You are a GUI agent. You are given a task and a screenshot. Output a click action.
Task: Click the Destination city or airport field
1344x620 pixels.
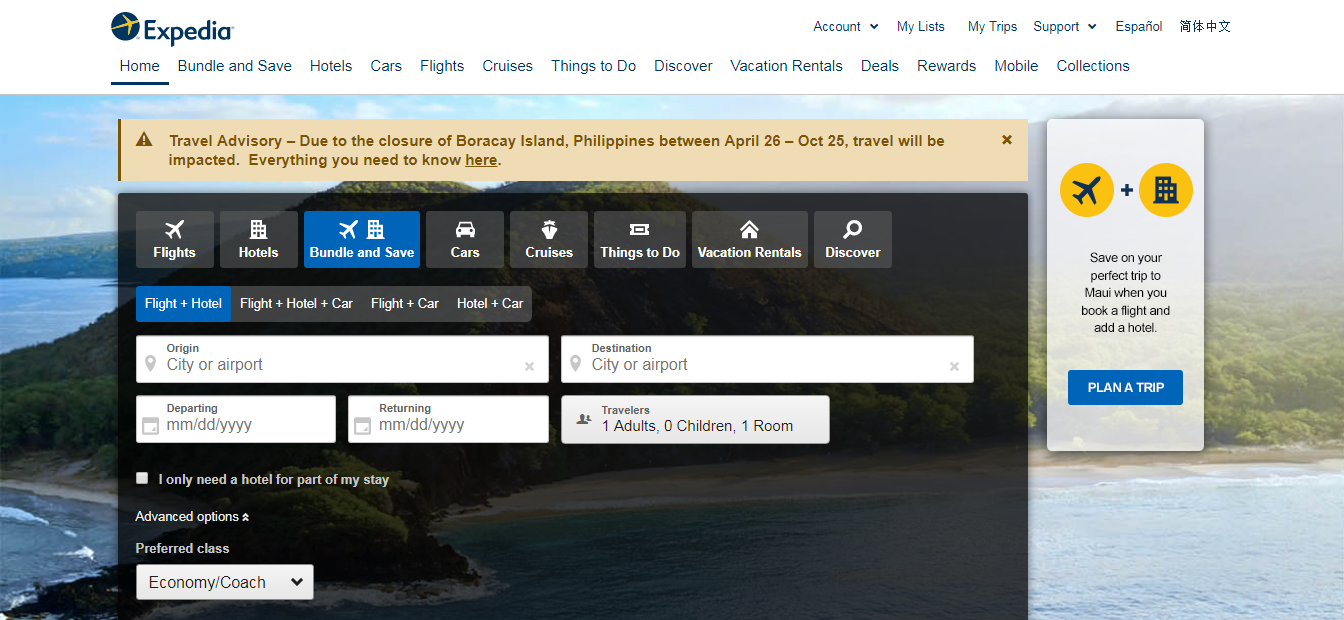767,359
